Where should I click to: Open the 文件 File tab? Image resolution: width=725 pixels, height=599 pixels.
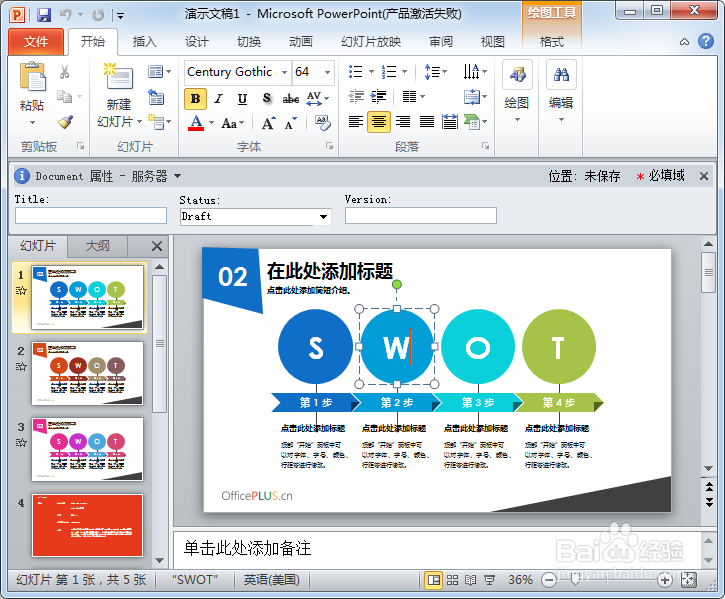click(36, 42)
